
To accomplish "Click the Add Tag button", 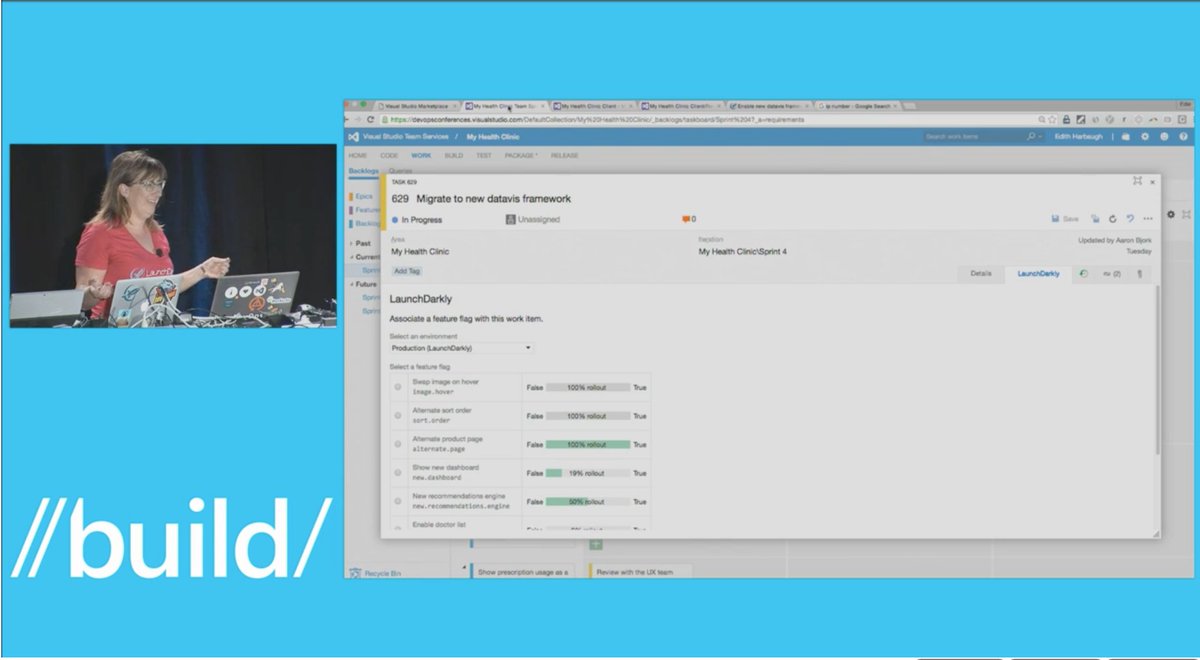I will tap(407, 271).
